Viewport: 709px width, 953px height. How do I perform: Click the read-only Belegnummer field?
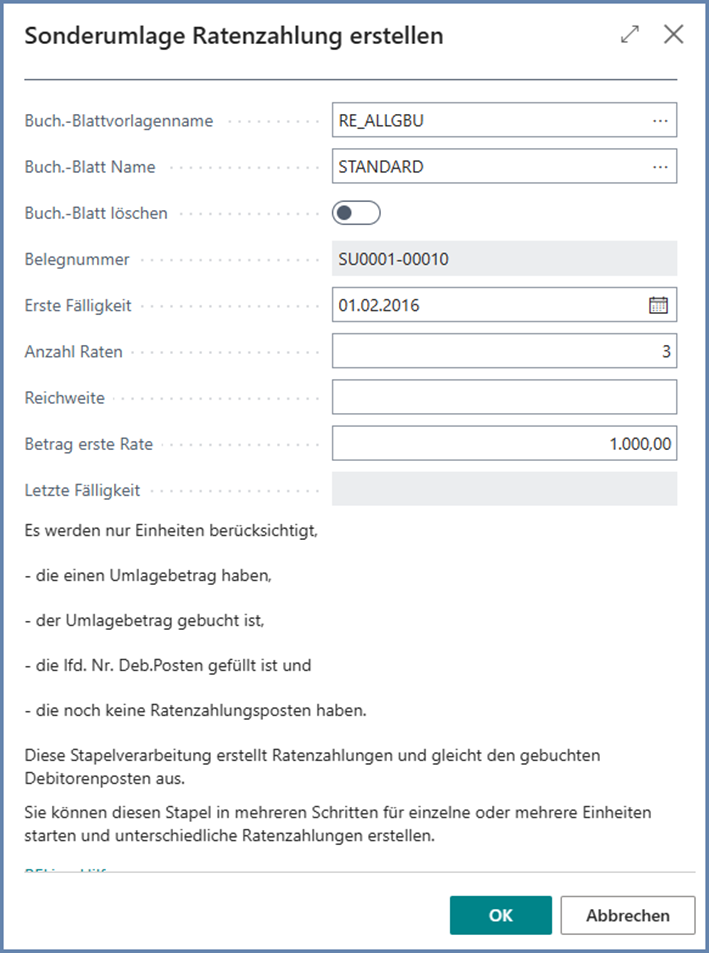[x=504, y=259]
